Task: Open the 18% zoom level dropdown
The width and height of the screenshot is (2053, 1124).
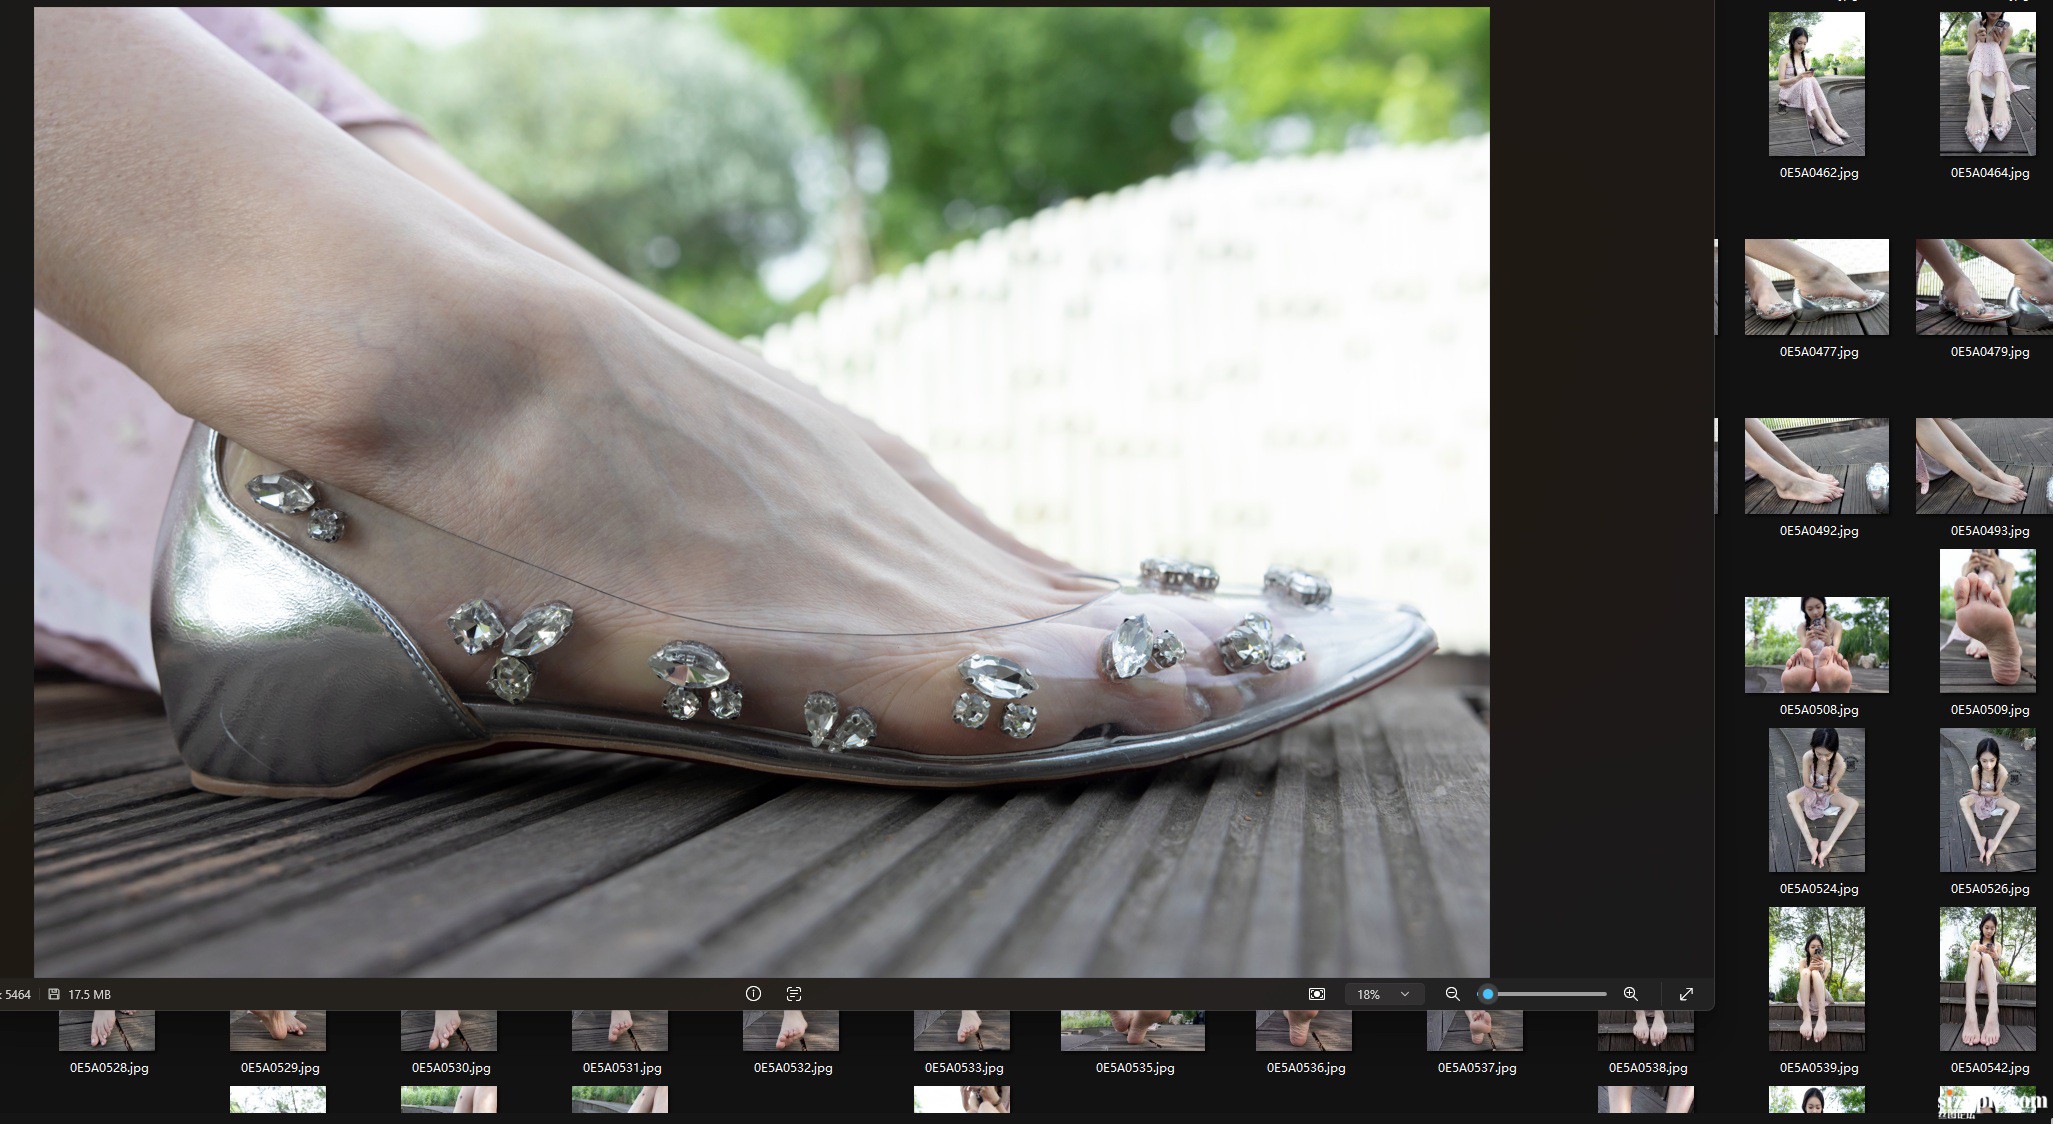Action: tap(1383, 994)
